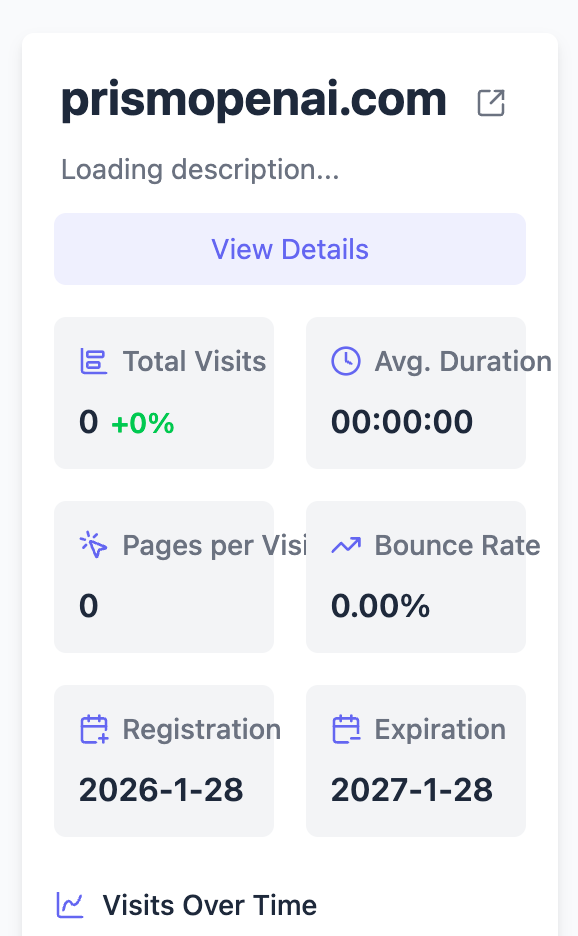Click the Visits Over Time heading
This screenshot has width=578, height=936.
click(x=210, y=905)
